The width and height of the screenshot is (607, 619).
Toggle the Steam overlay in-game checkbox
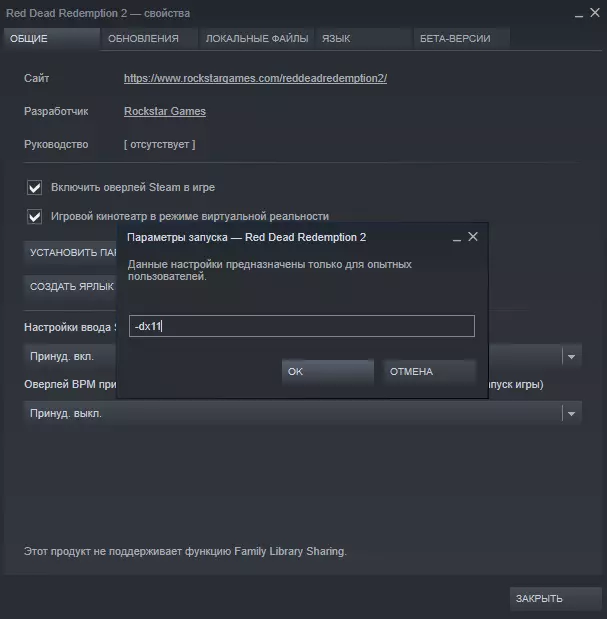point(34,187)
